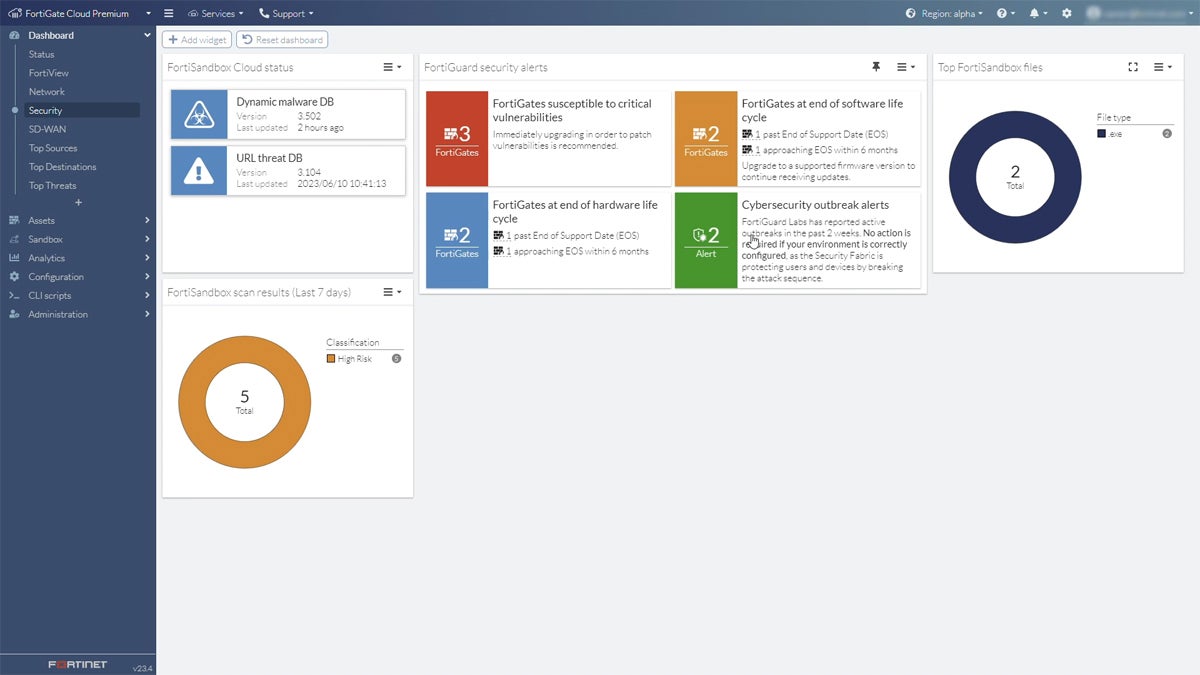The height and width of the screenshot is (675, 1200).
Task: Pin the FortiGuard security alerts widget
Action: 876,67
